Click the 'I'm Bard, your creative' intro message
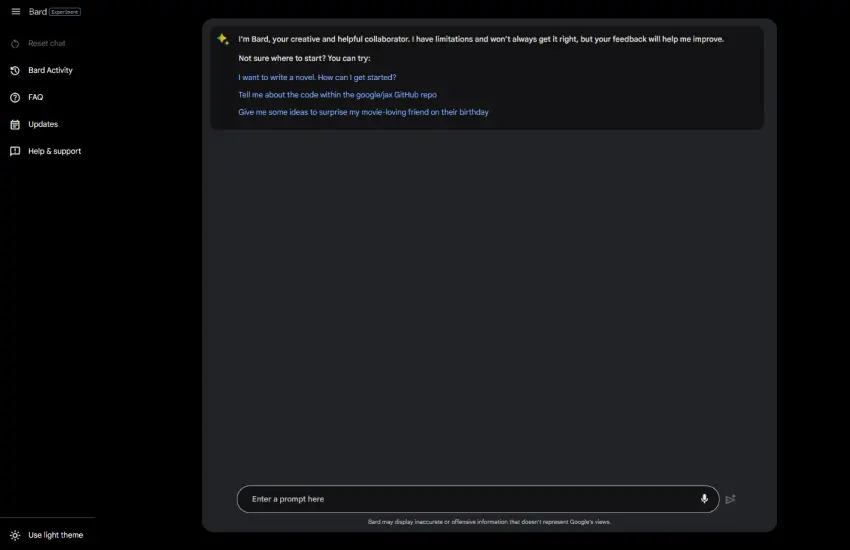Viewport: 850px width, 550px height. point(481,39)
